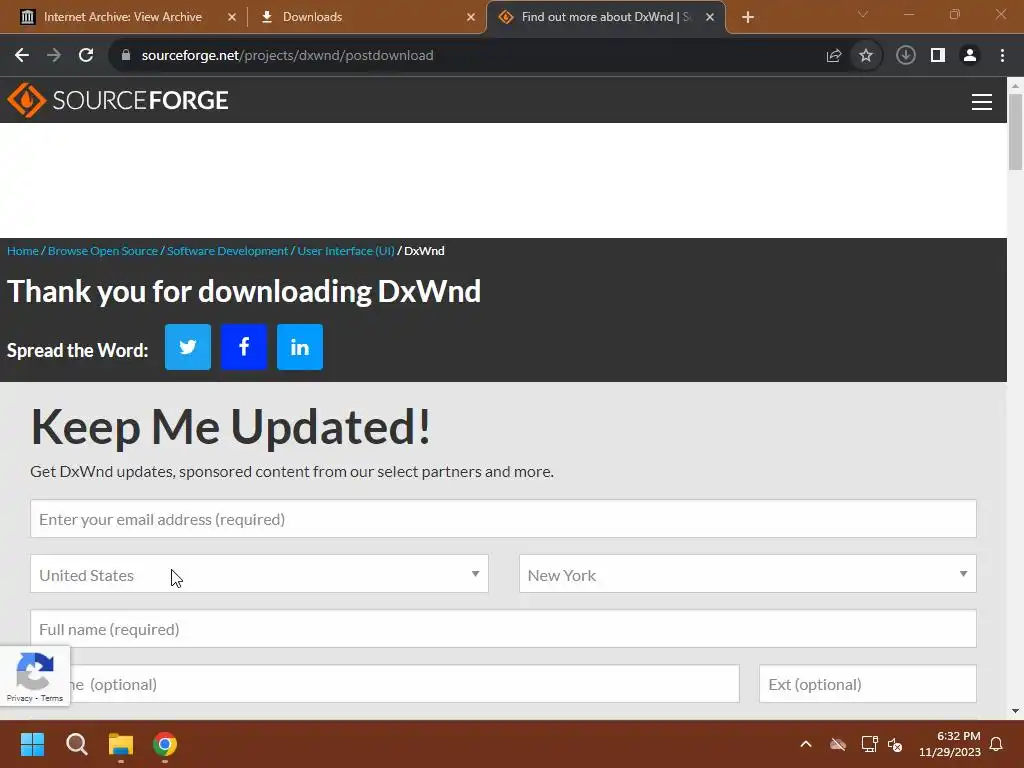This screenshot has width=1024, height=768.
Task: Open Windows Start menu
Action: pos(32,744)
